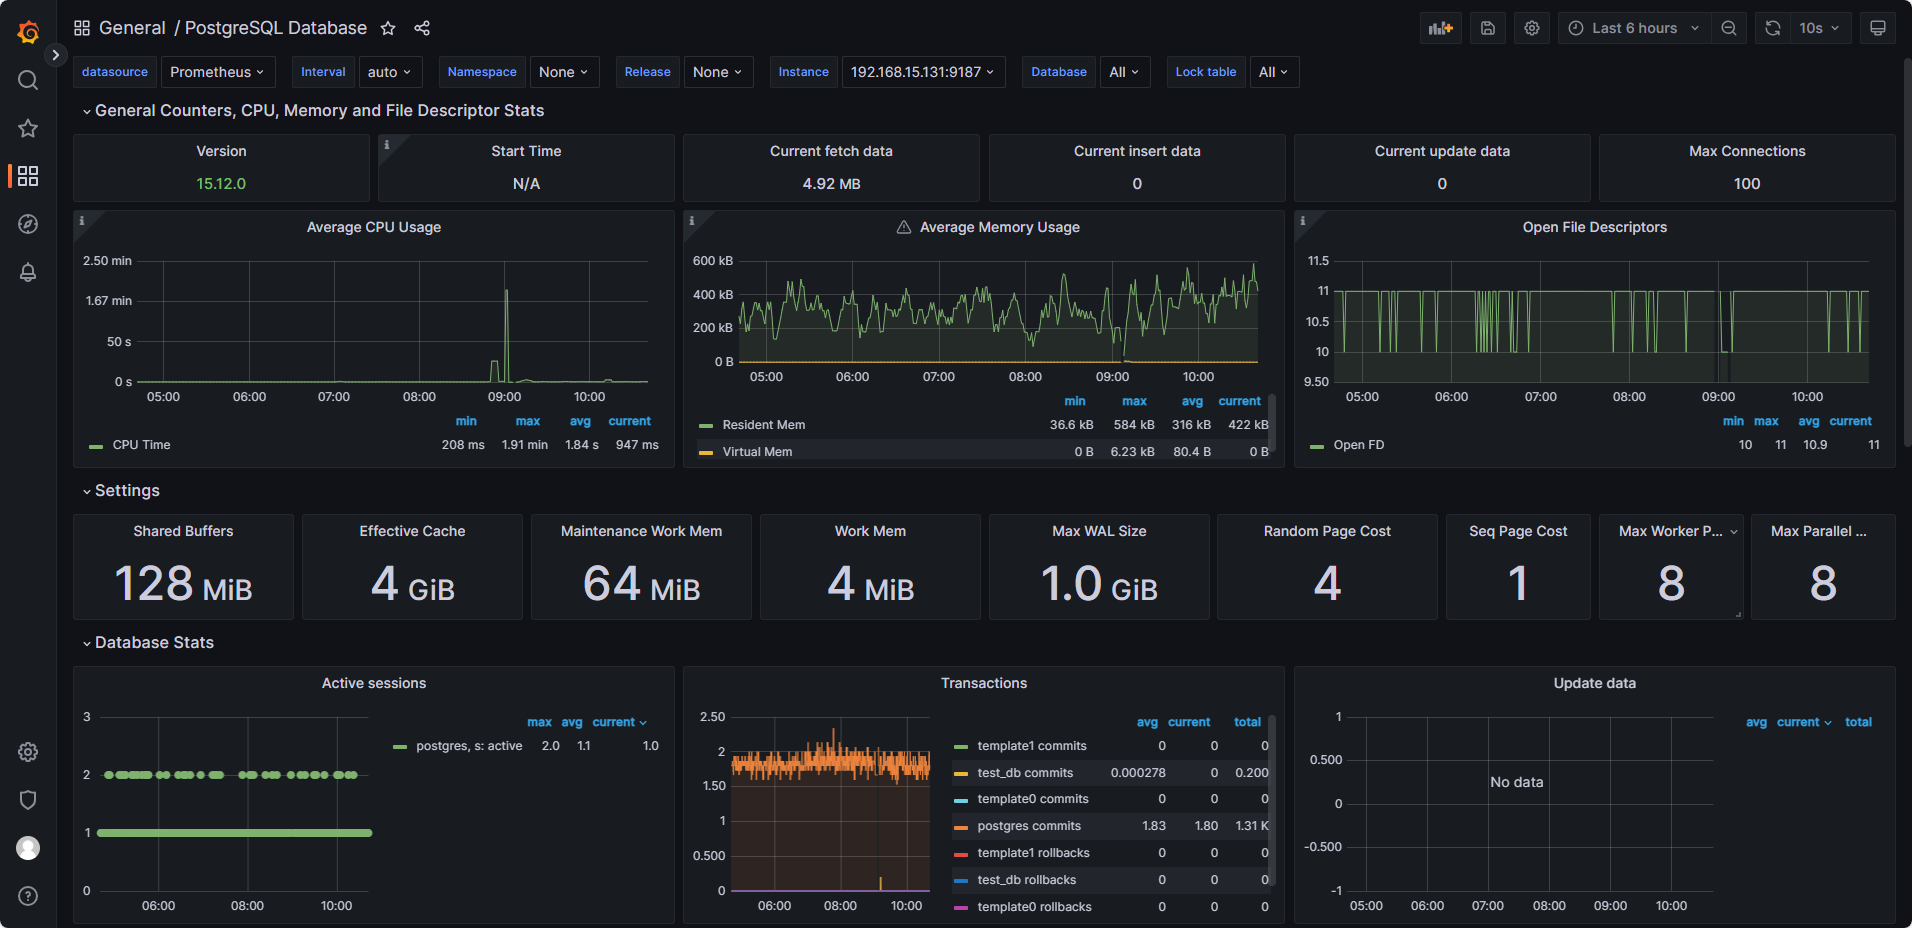Screen dimensions: 1912x928
Task: Show info icon on Start Time panel
Action: point(387,144)
